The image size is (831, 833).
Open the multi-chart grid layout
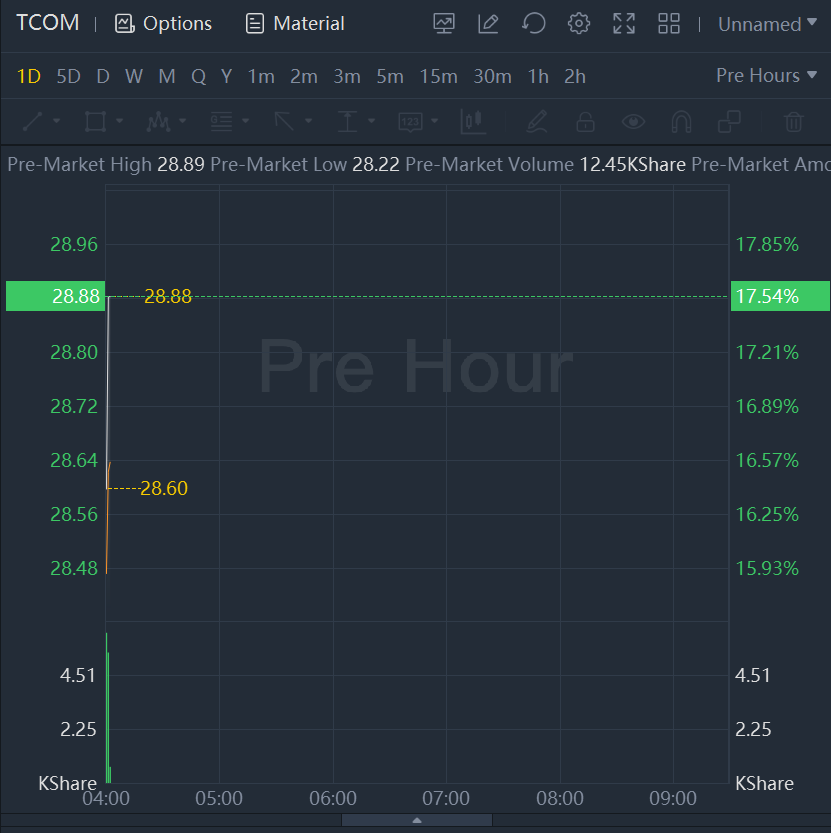pos(669,24)
